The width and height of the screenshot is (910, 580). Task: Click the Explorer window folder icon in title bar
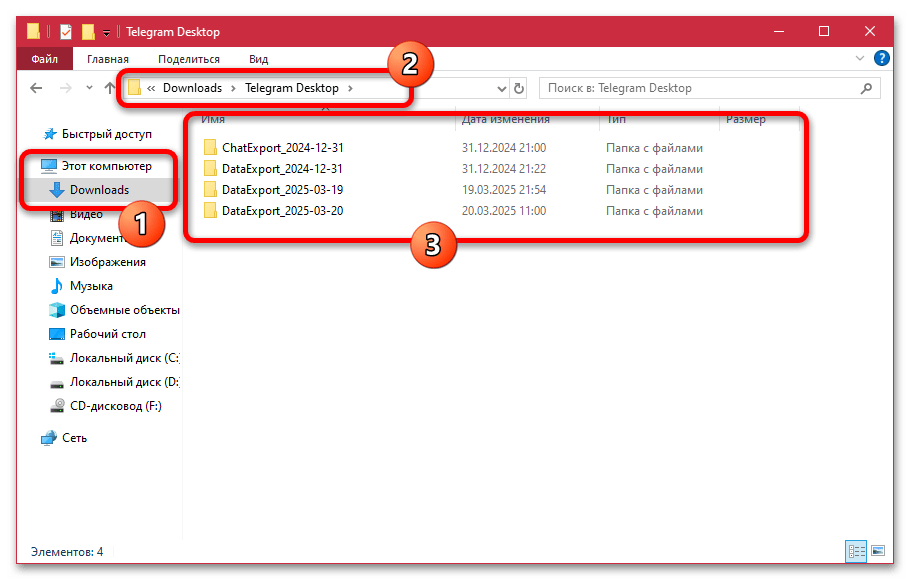pos(34,31)
